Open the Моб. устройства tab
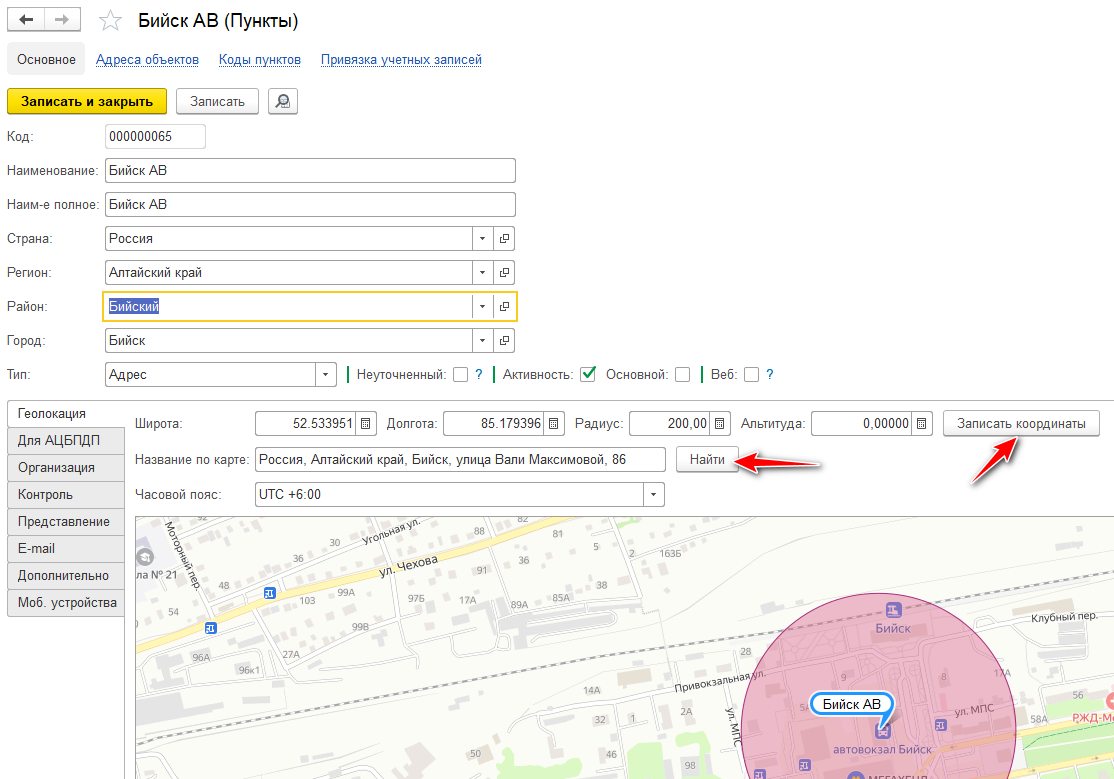The width and height of the screenshot is (1114, 779). pyautogui.click(x=66, y=602)
